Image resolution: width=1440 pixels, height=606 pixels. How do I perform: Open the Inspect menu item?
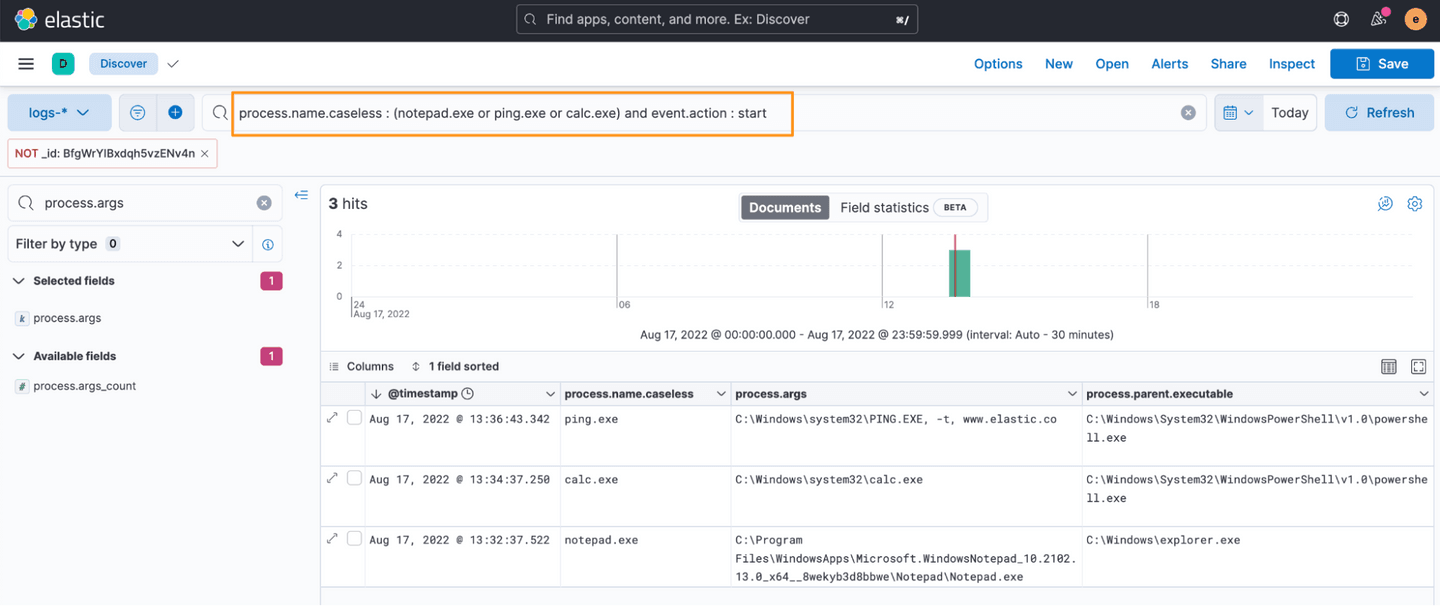click(x=1291, y=64)
